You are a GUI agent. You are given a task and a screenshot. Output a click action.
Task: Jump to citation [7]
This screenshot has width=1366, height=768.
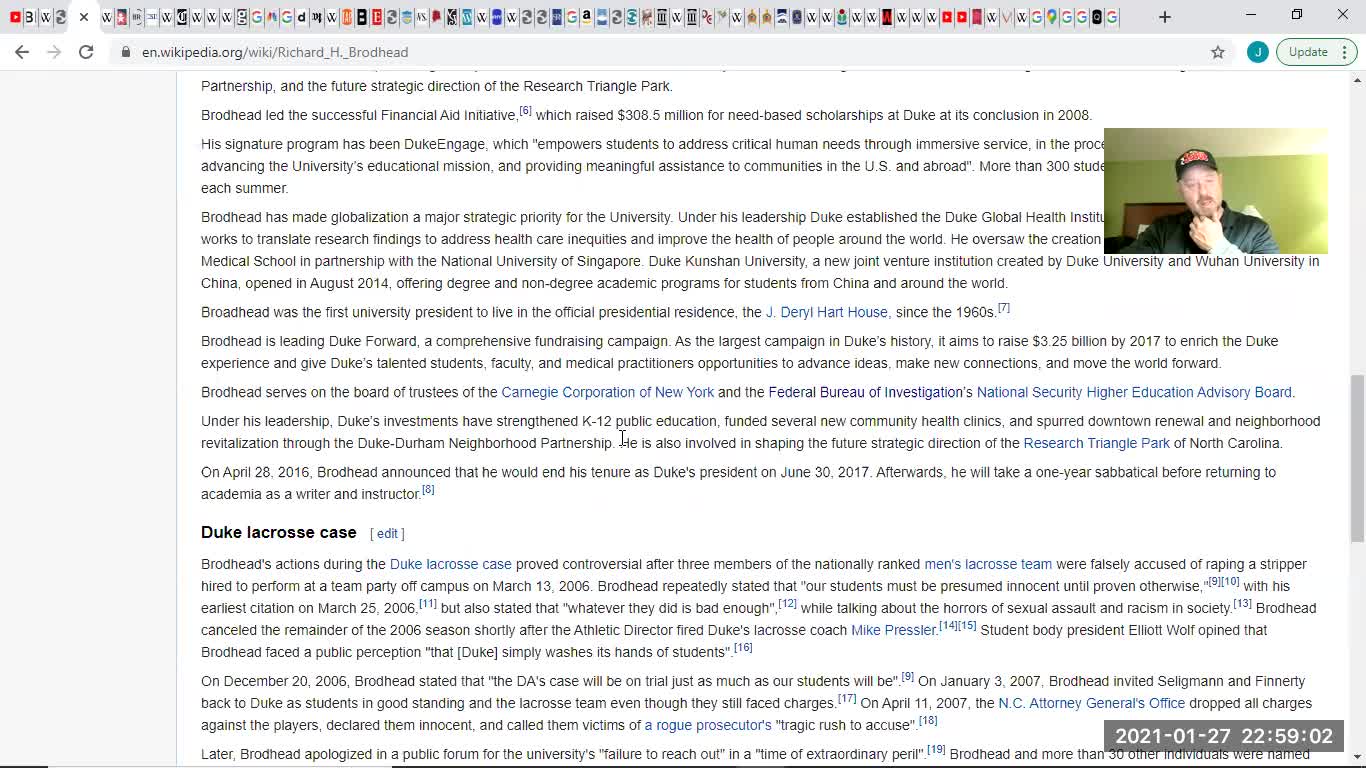coord(1003,308)
